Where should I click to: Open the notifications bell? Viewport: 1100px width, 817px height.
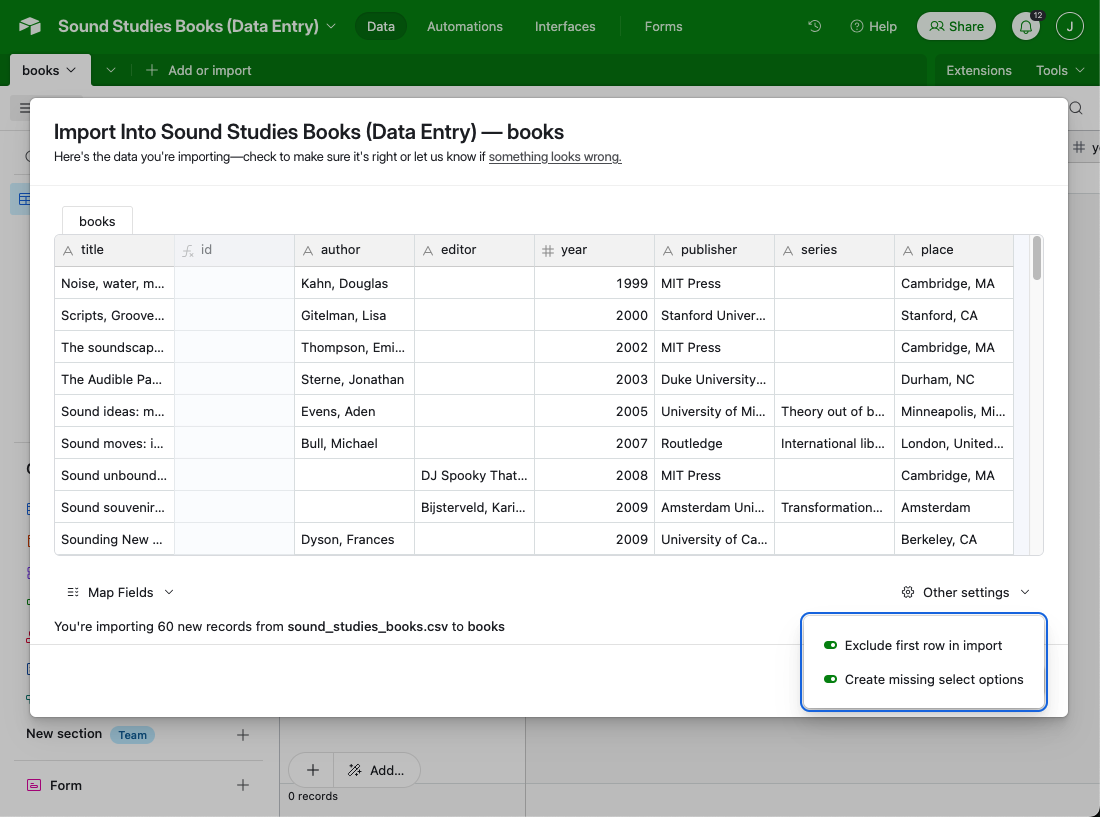coord(1025,26)
